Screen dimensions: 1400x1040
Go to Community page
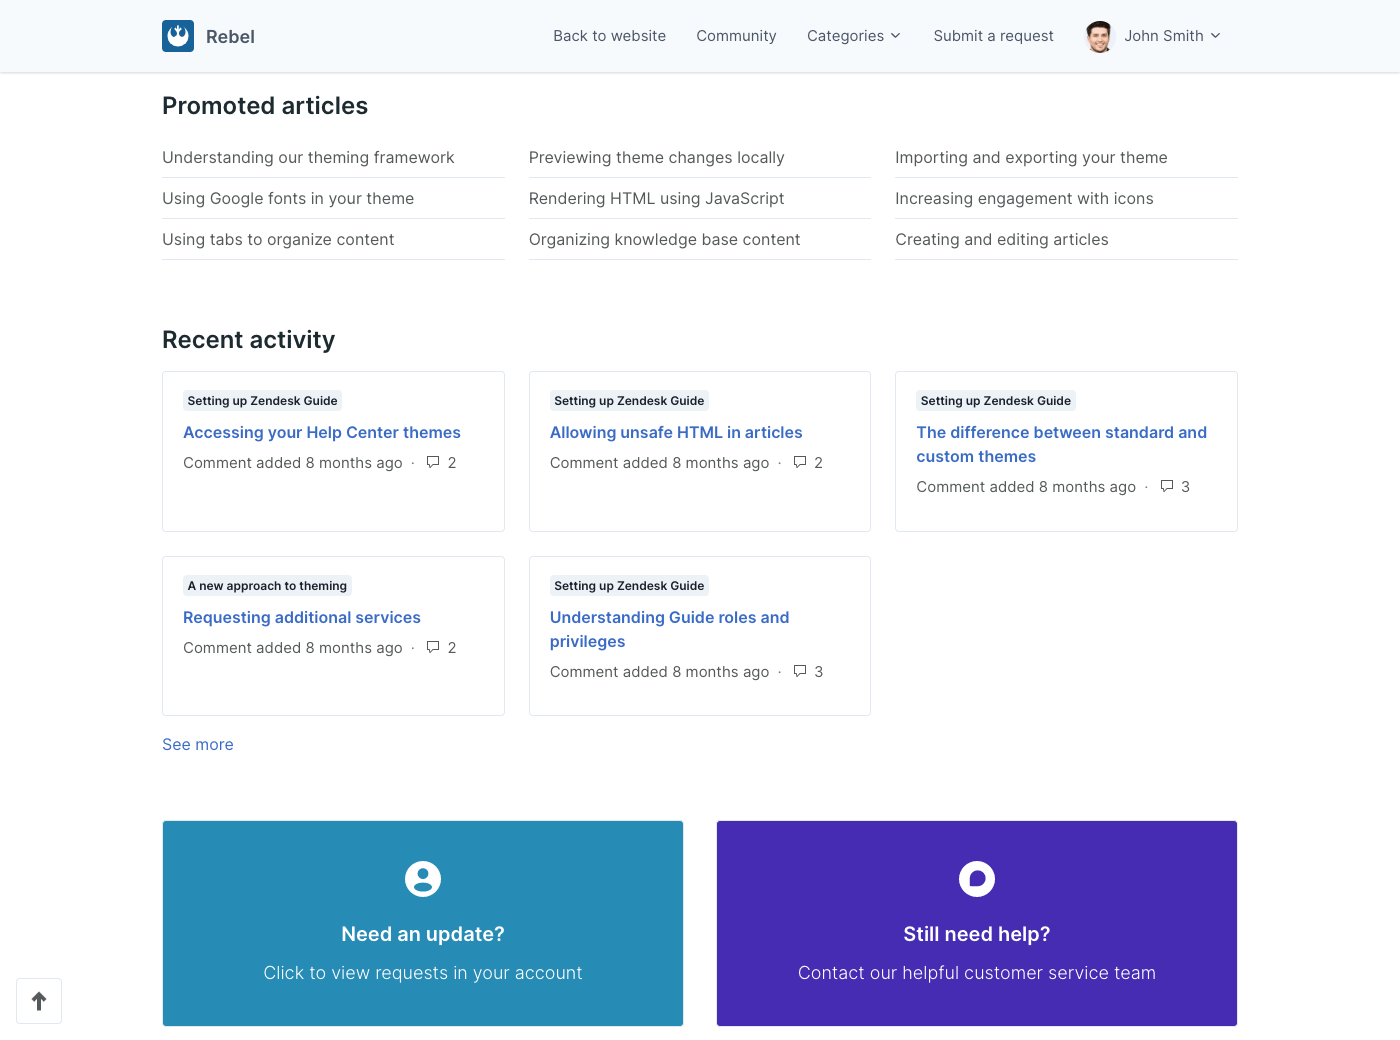736,36
